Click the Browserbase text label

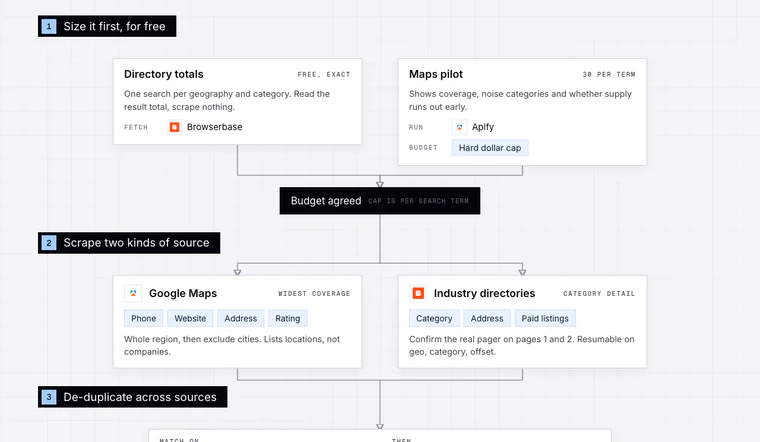click(215, 127)
